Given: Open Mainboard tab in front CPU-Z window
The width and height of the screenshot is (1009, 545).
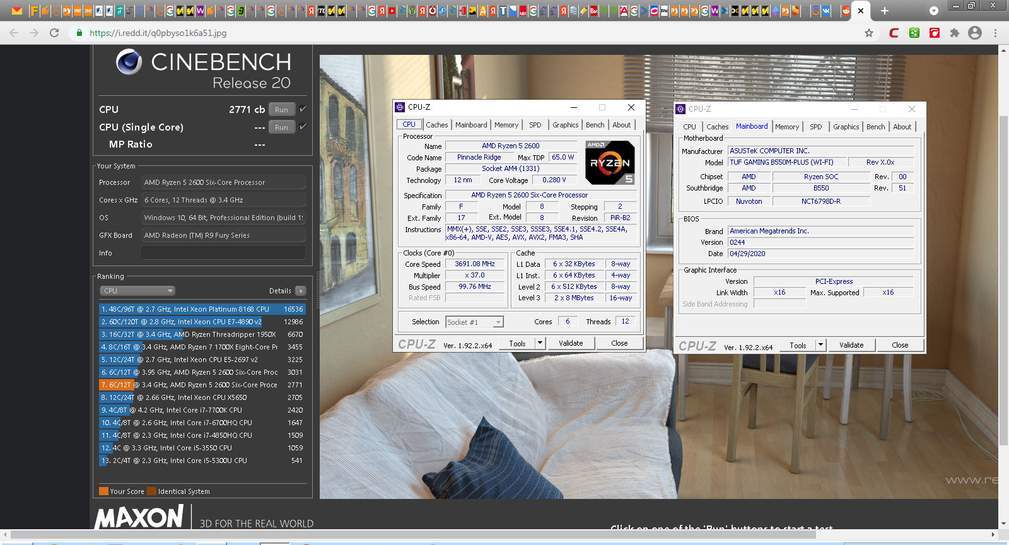Looking at the screenshot, I should (x=471, y=125).
